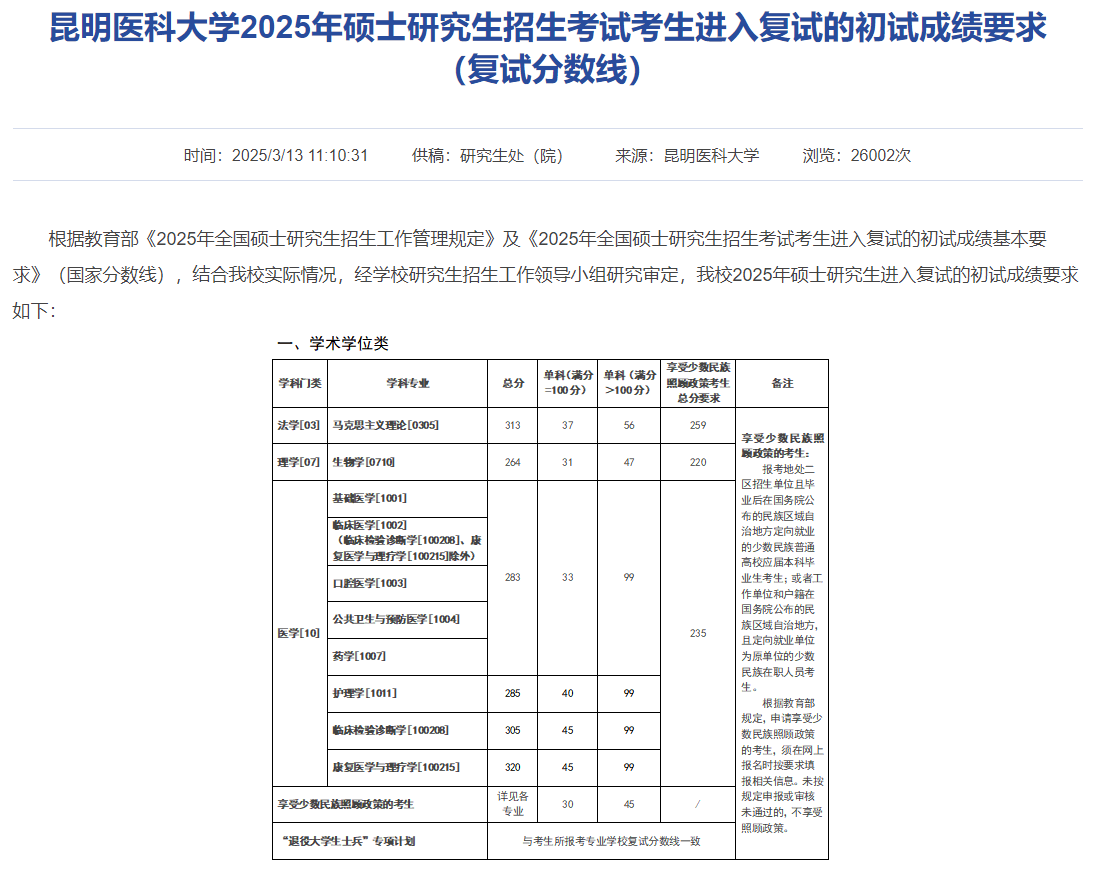Screen dimensions: 1100x869
Task: Click the 30 score in minority policy row
Action: 568,805
